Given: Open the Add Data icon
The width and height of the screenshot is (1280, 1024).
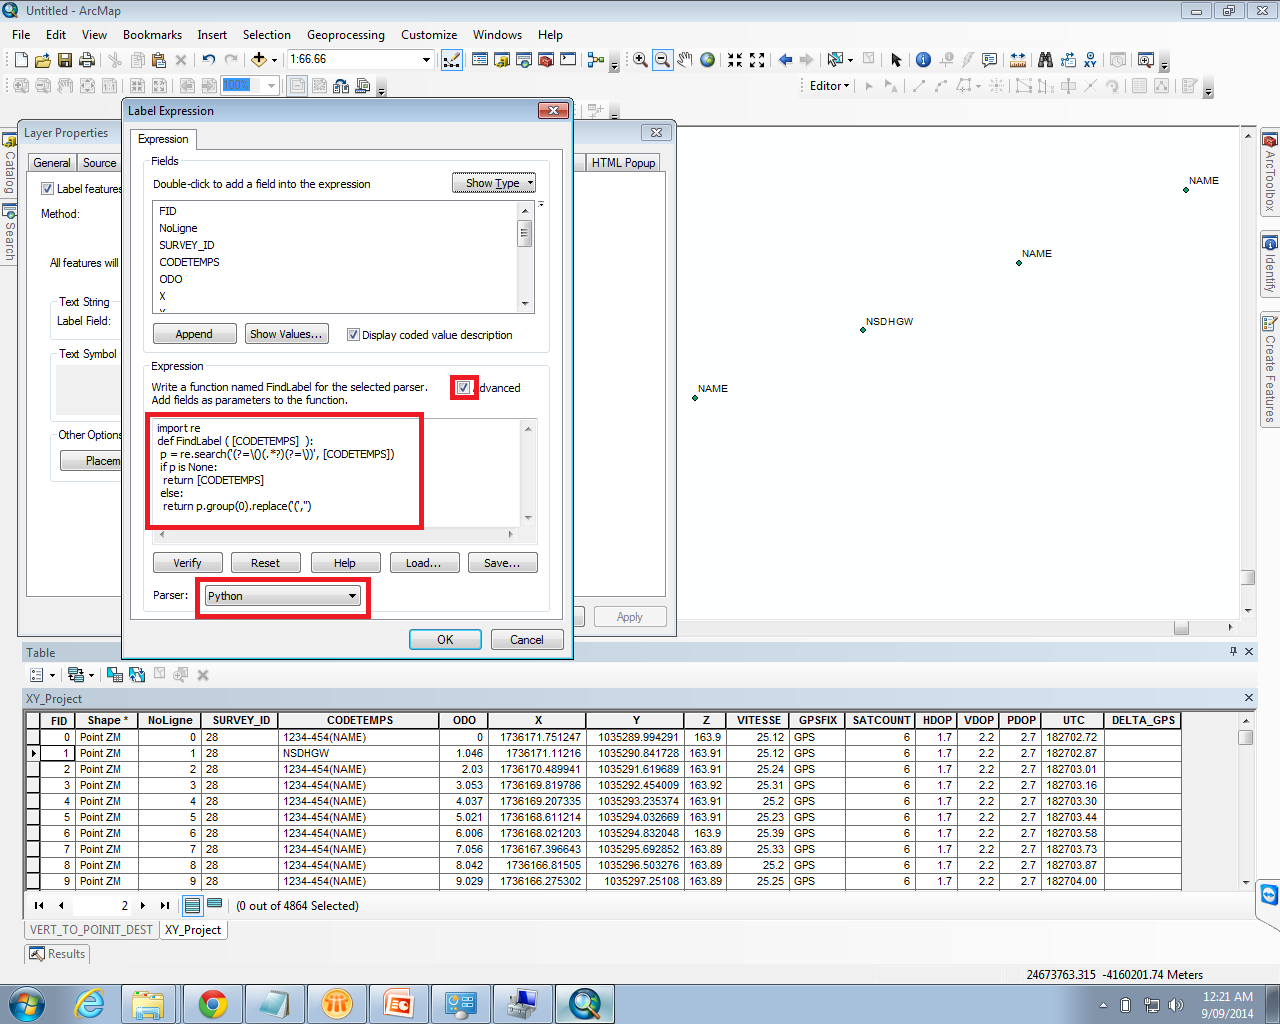Looking at the screenshot, I should tap(258, 60).
